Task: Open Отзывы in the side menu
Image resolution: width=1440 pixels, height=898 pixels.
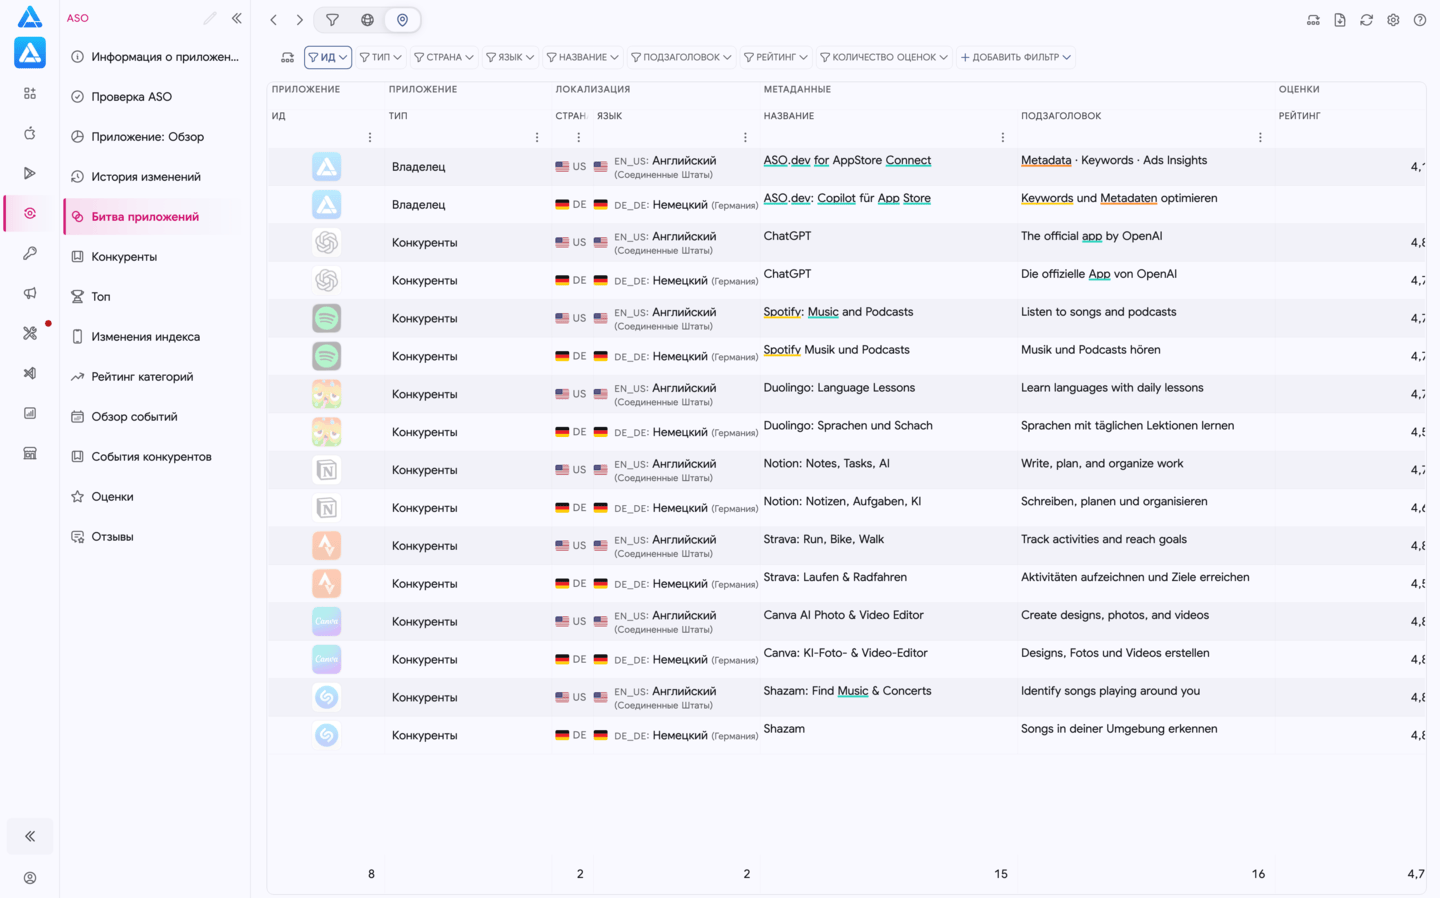Action: tap(155, 537)
